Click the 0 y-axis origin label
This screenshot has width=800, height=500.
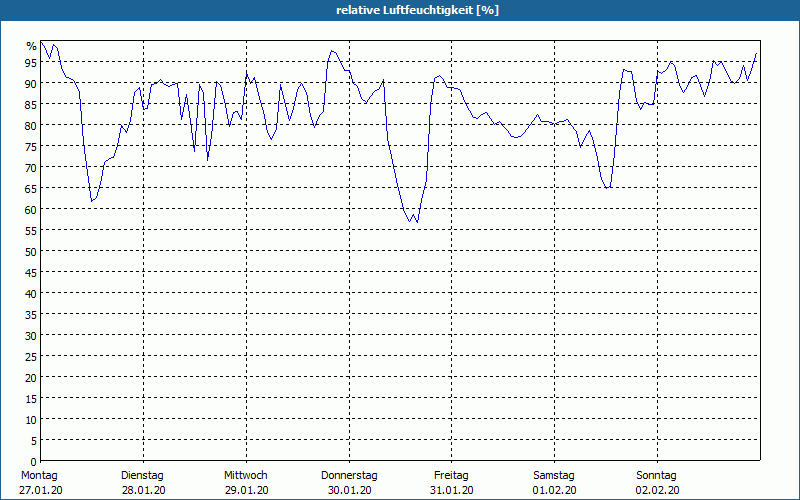tap(34, 462)
